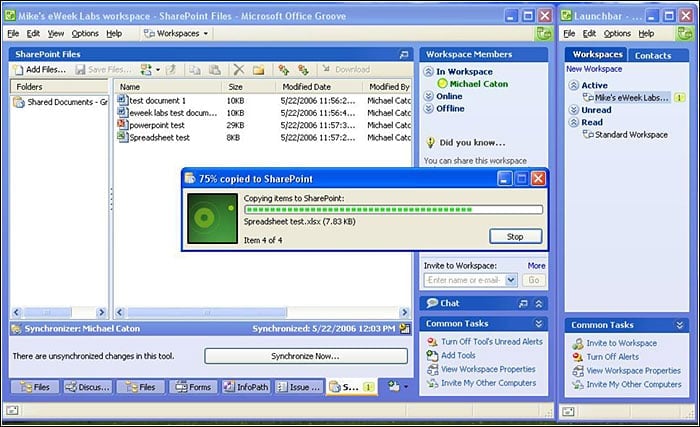Switch to the Workspaces tab in Launchbar
The height and width of the screenshot is (427, 700).
[596, 54]
